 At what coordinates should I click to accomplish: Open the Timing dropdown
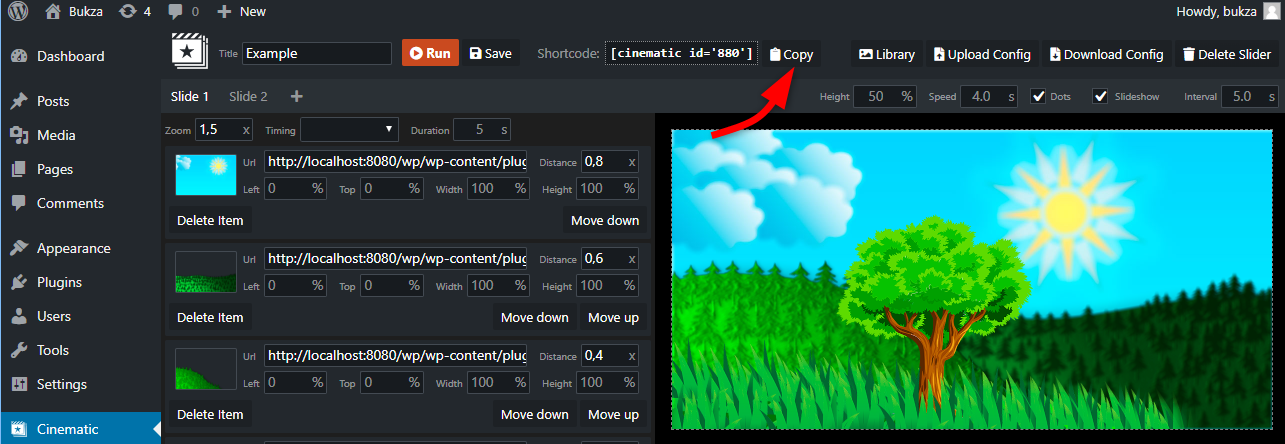(350, 130)
